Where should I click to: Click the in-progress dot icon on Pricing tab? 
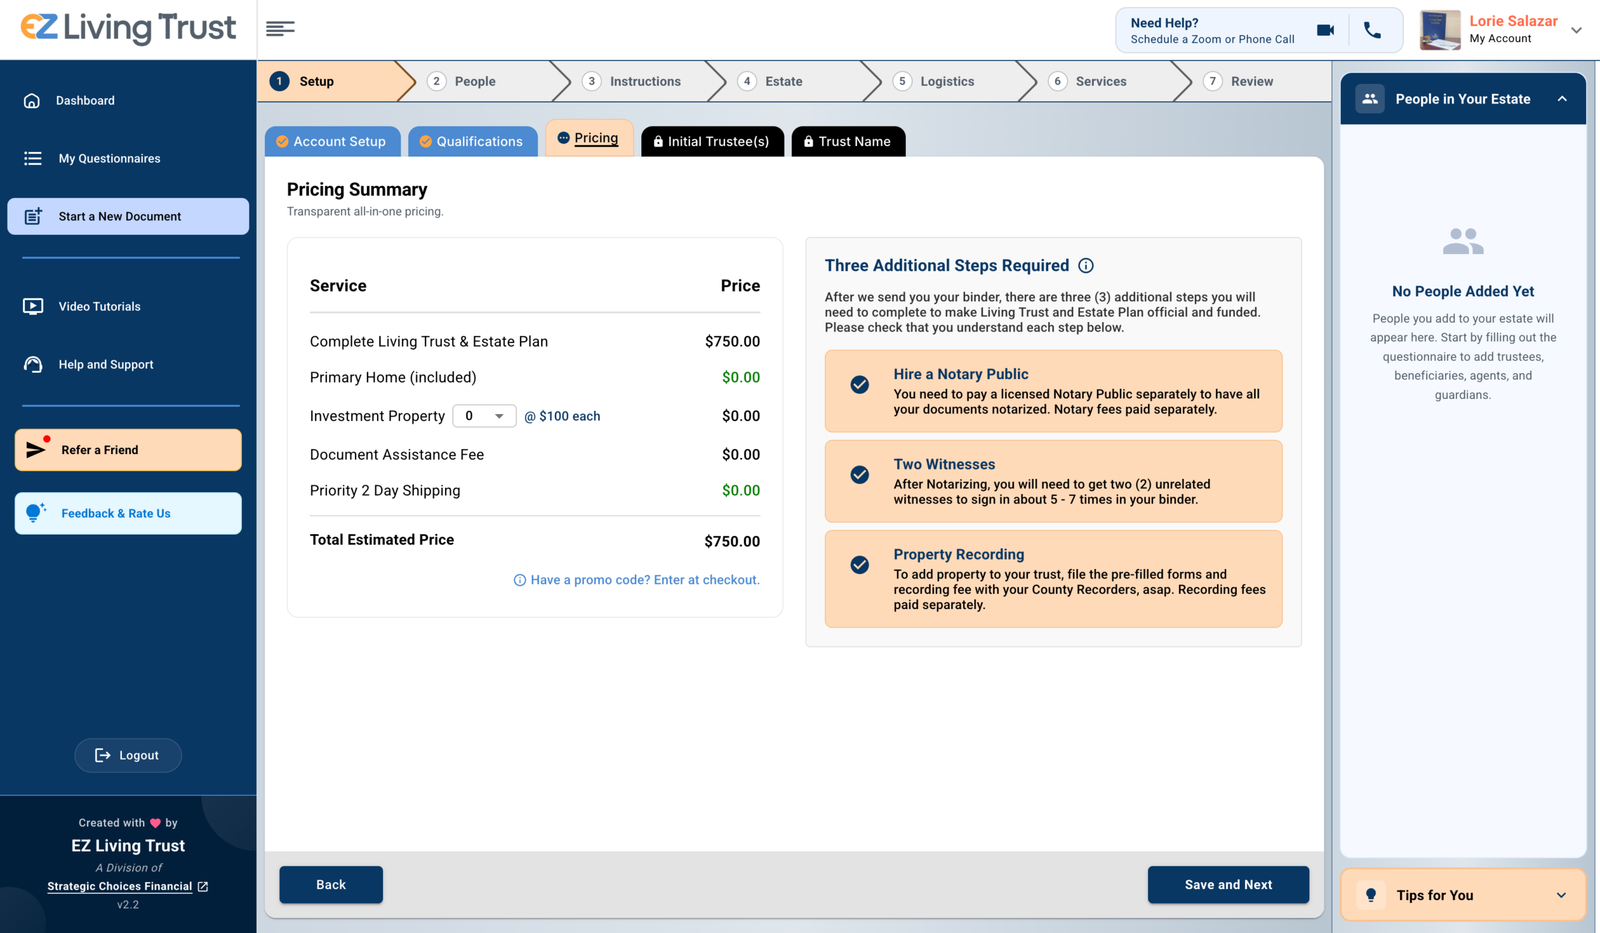pyautogui.click(x=563, y=138)
